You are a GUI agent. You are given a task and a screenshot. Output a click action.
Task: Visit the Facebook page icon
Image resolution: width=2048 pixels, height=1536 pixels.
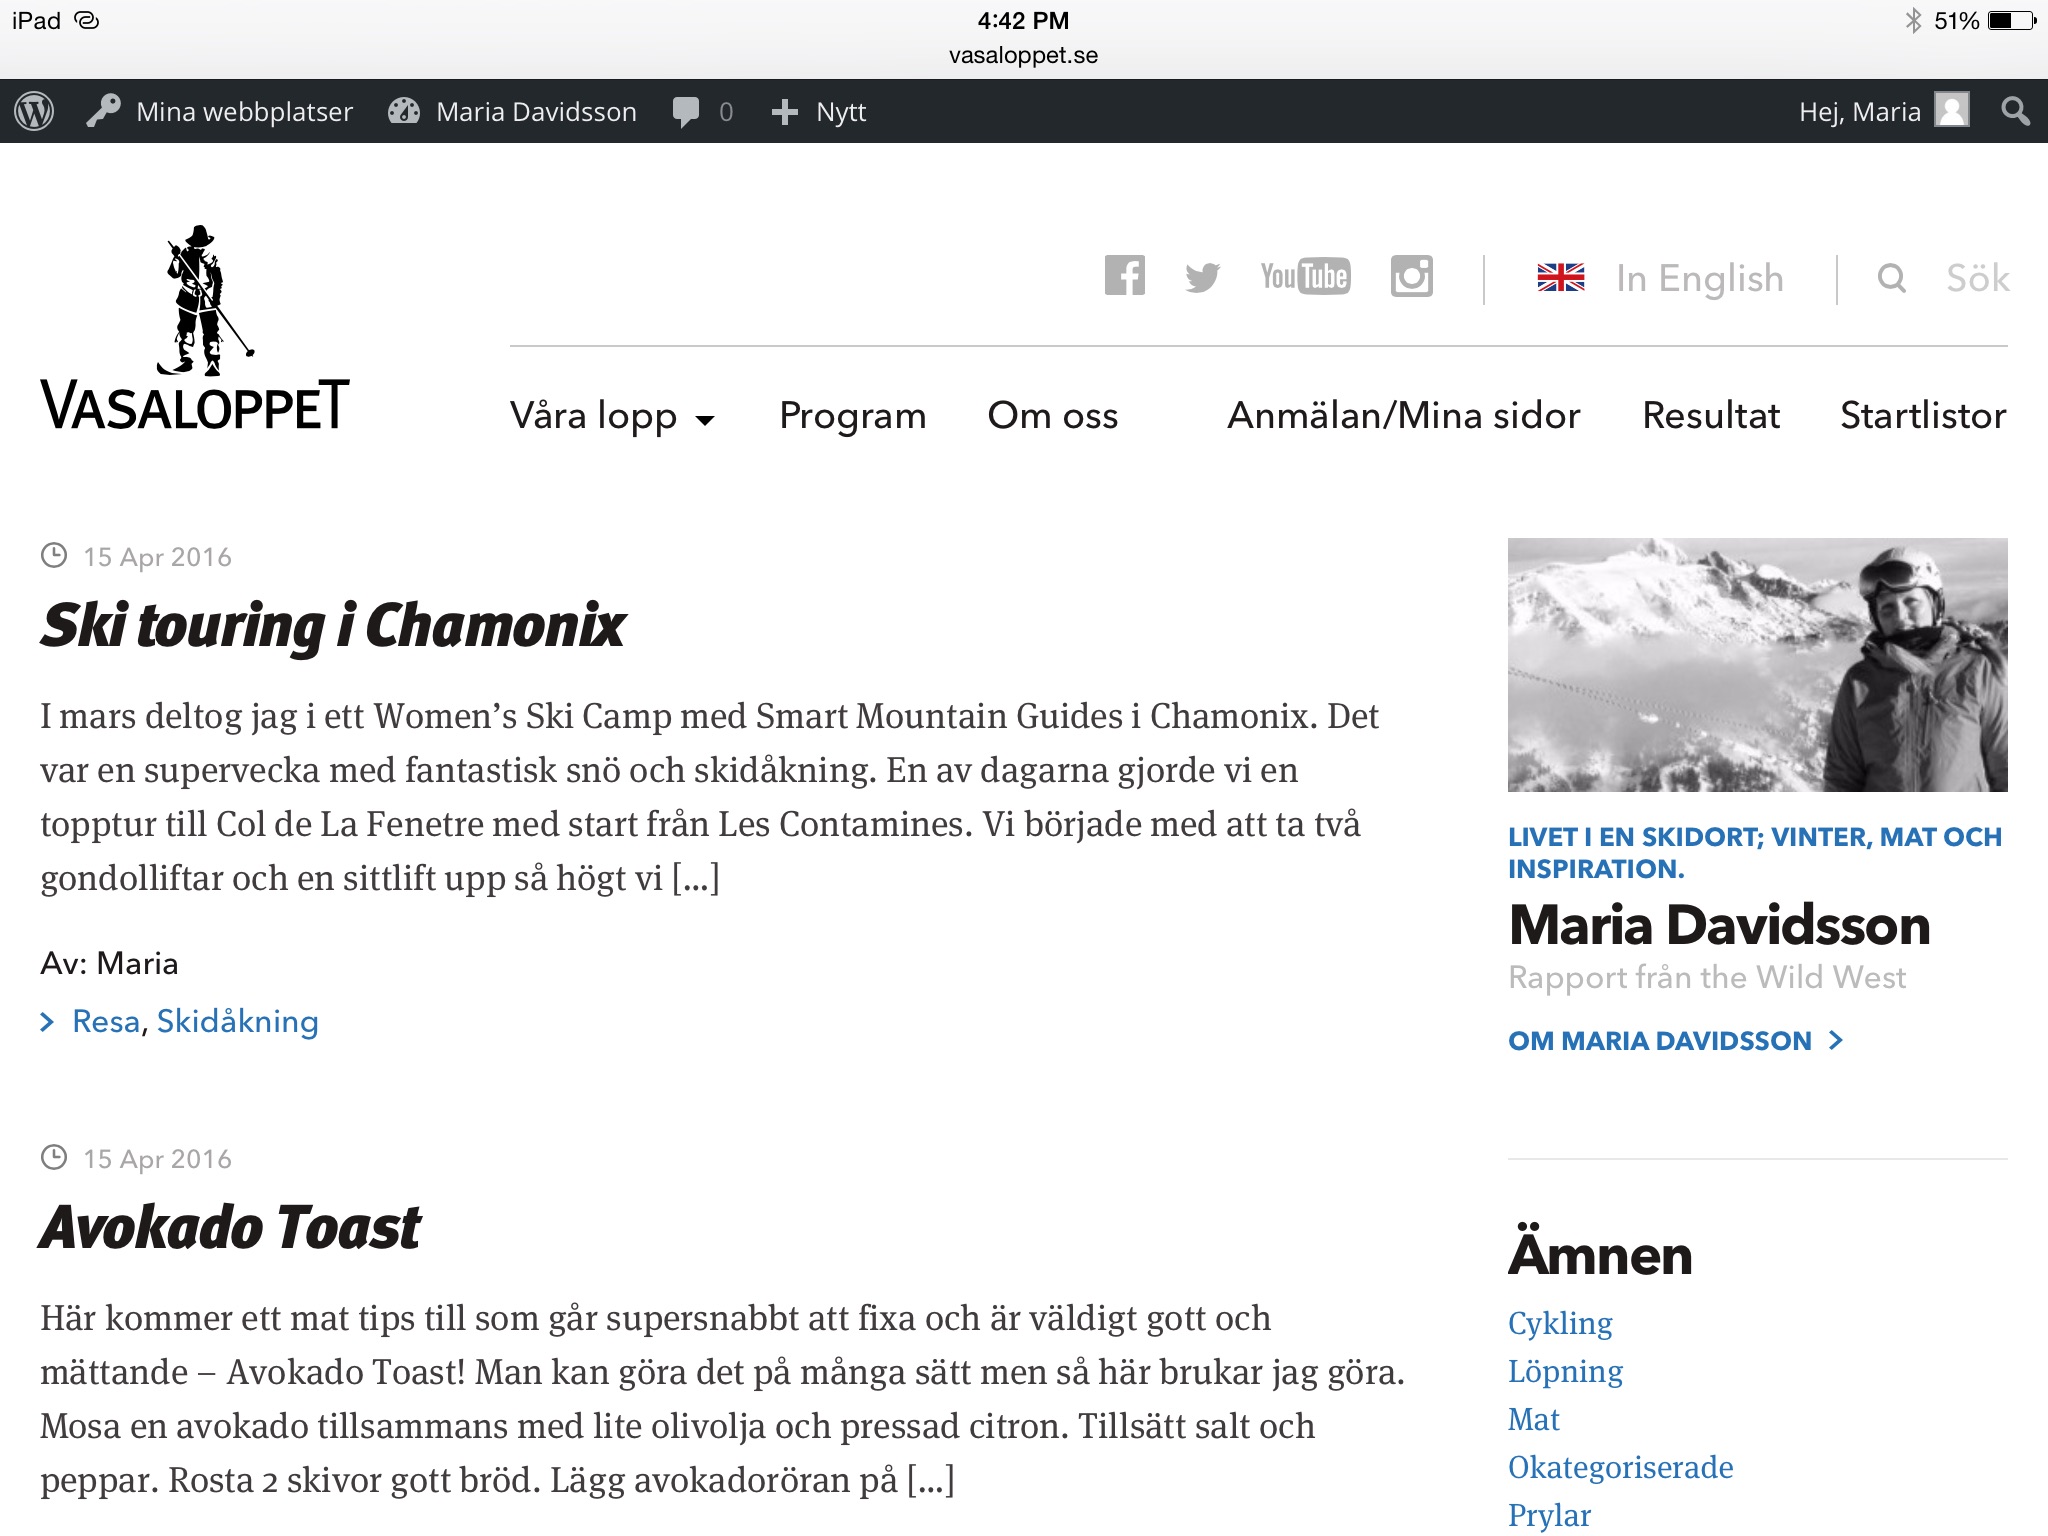1124,276
